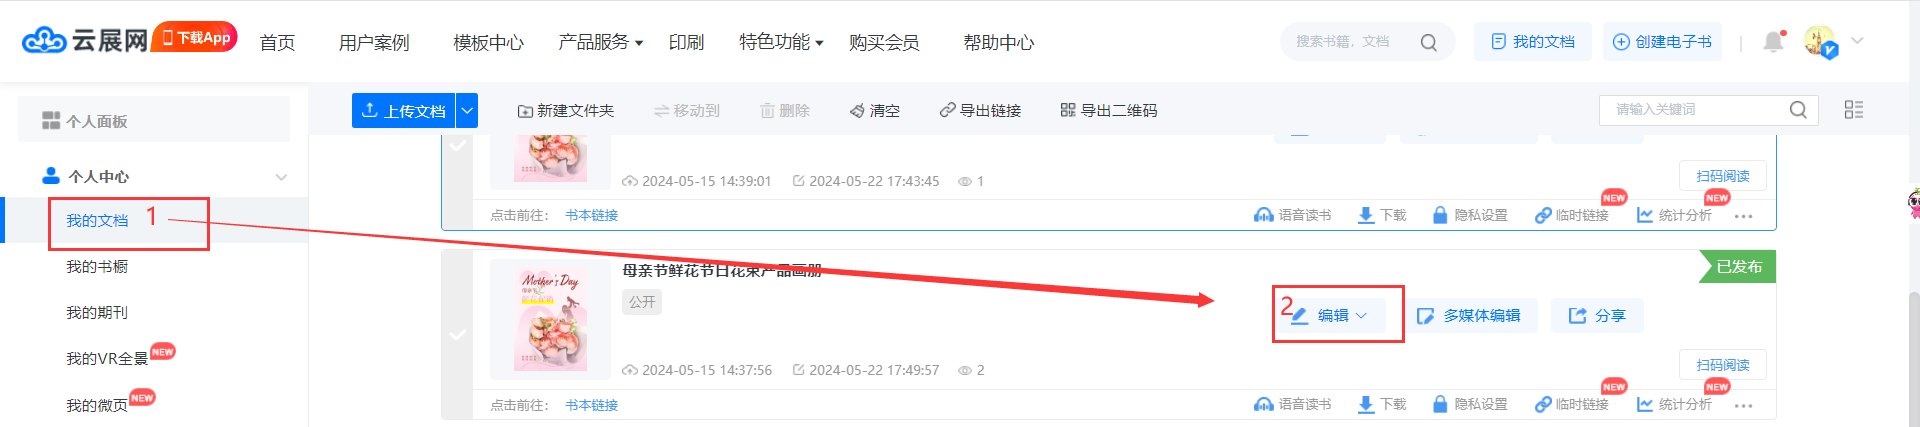Collapse the 个人中心 sidebar section
Viewport: 1920px width, 427px height.
tap(281, 177)
